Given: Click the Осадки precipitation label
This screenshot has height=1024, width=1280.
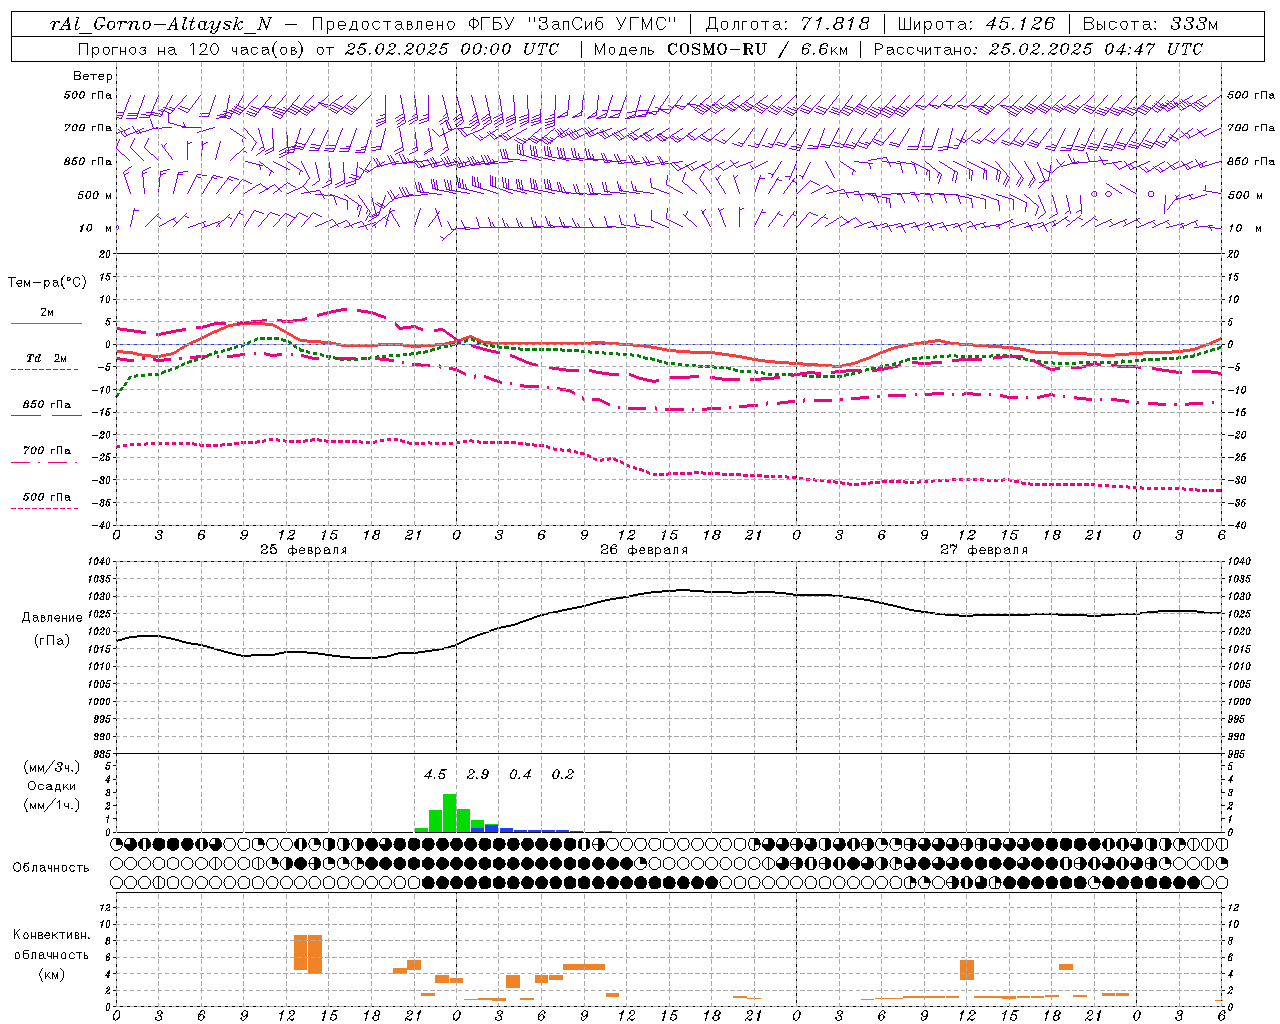Looking at the screenshot, I should pyautogui.click(x=52, y=786).
